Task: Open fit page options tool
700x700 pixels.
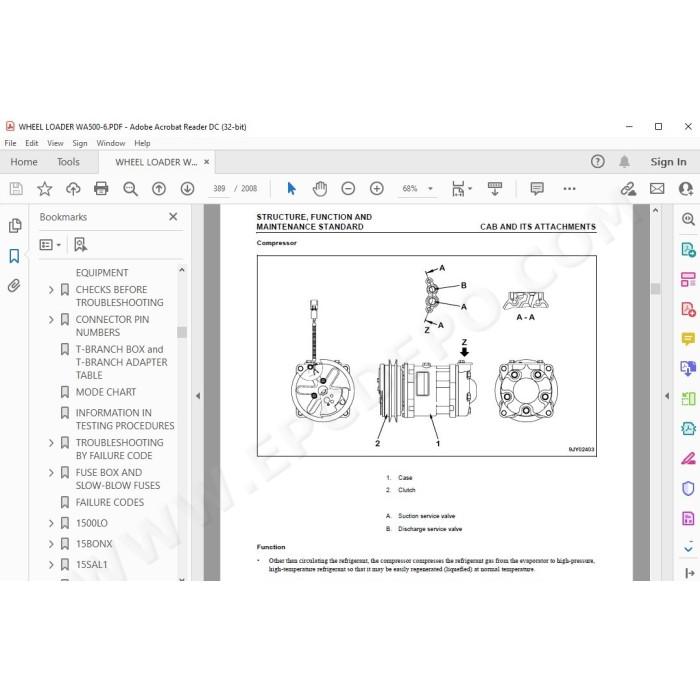Action: point(462,188)
